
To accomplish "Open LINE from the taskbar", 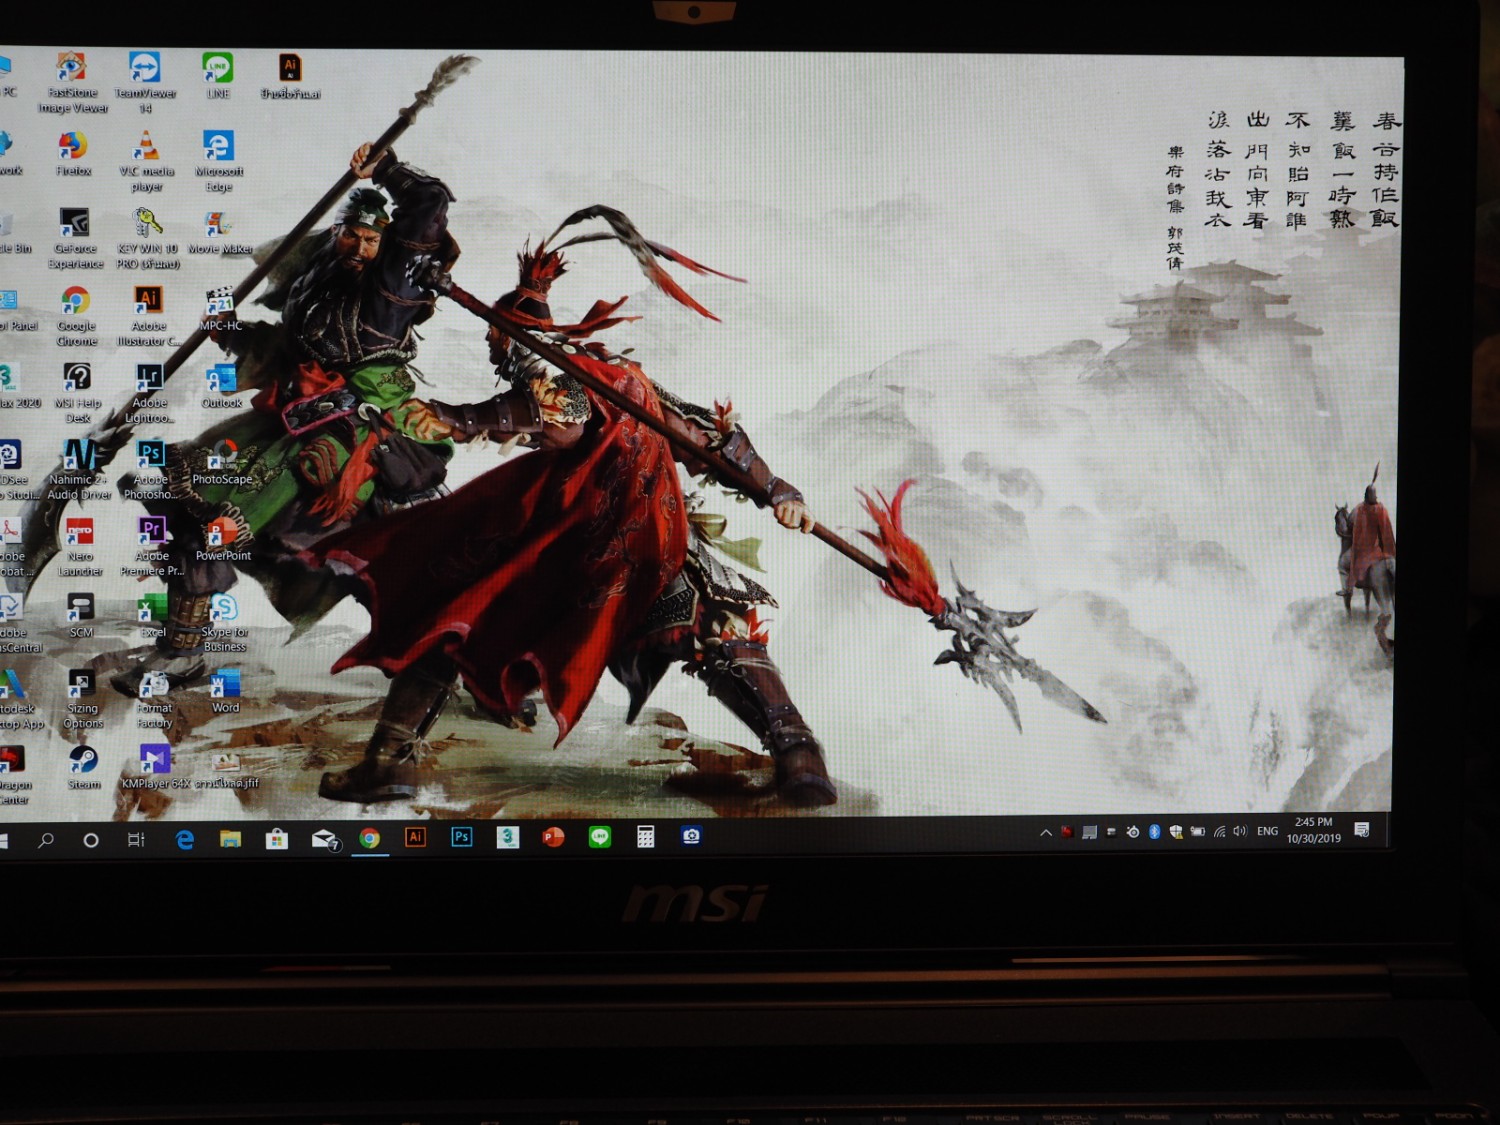I will (600, 837).
